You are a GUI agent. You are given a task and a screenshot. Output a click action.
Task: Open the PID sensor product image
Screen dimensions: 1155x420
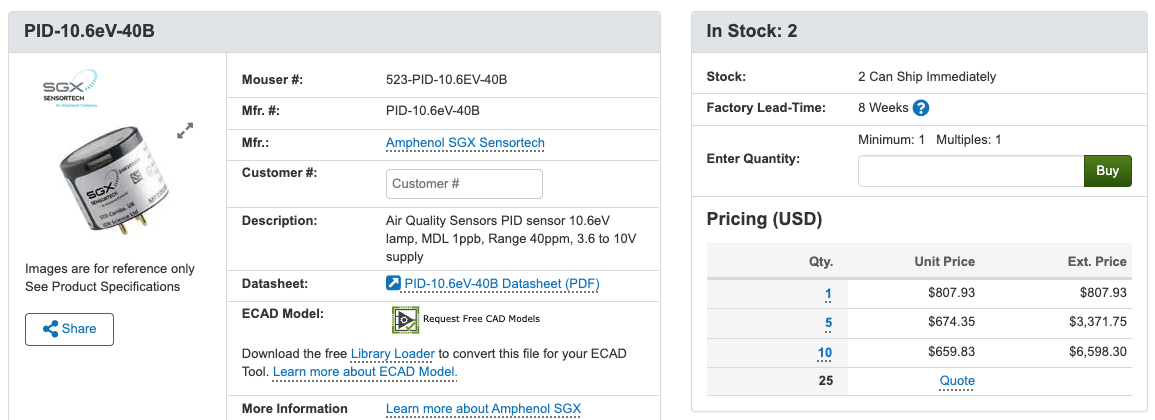pos(115,183)
